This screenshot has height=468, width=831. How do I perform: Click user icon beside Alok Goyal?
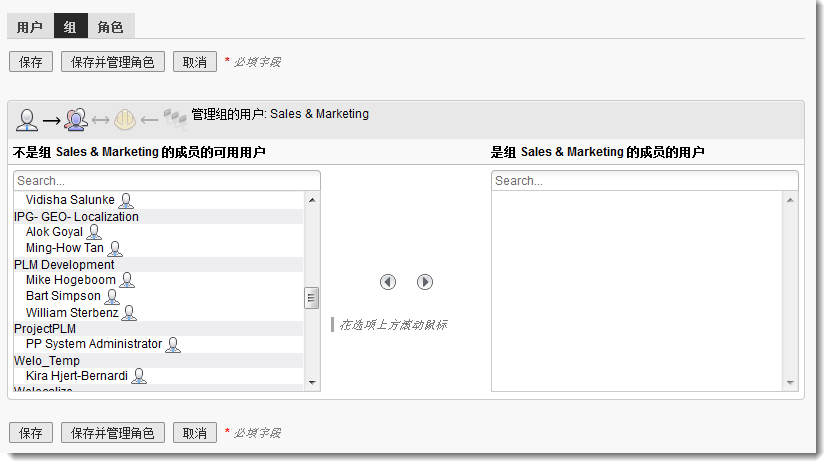pyautogui.click(x=94, y=232)
